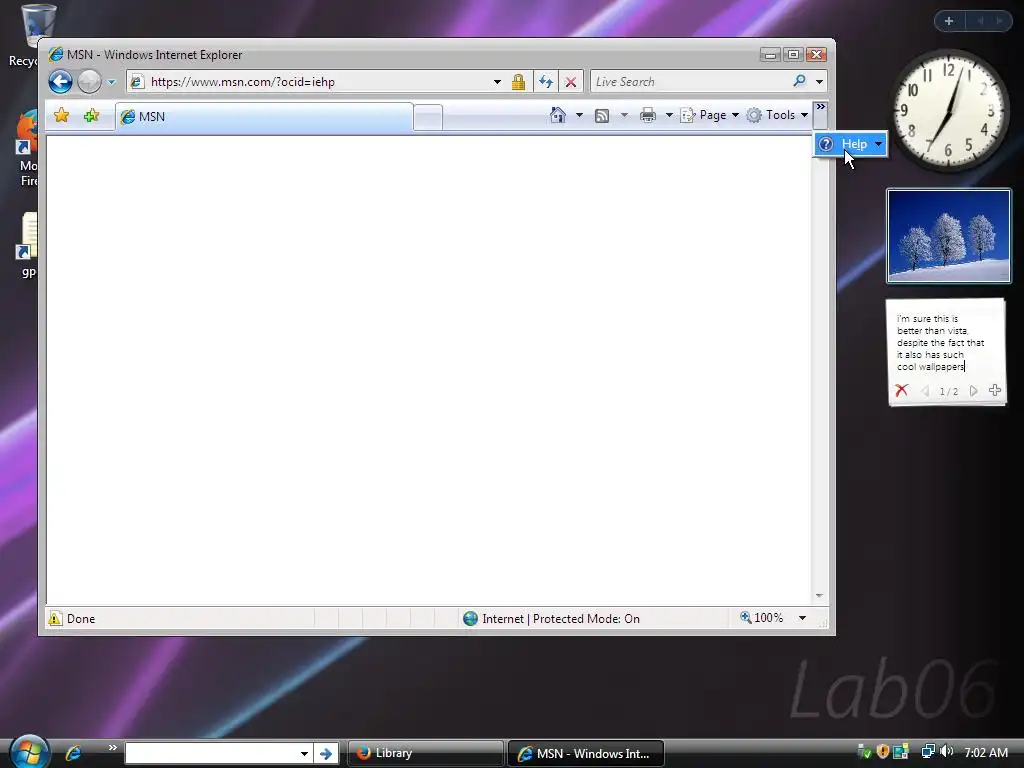Open the Page menu
The width and height of the screenshot is (1024, 768).
[710, 115]
